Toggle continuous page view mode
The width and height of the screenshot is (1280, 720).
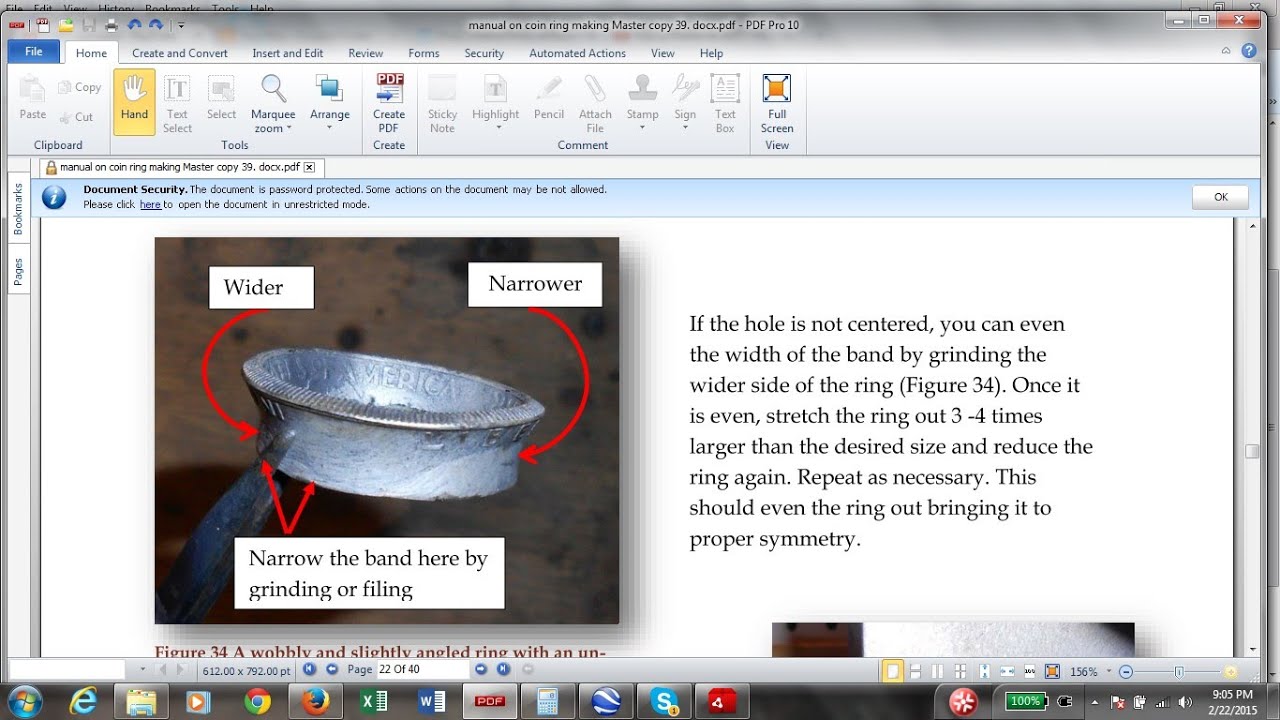[x=915, y=671]
